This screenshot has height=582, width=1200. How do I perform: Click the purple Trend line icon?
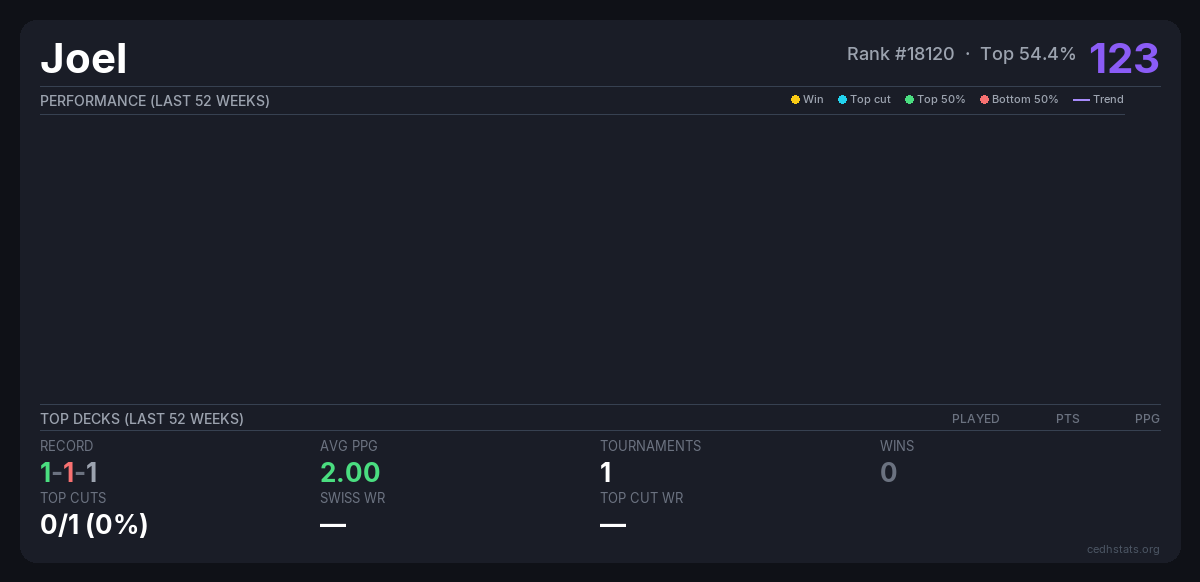point(1081,100)
